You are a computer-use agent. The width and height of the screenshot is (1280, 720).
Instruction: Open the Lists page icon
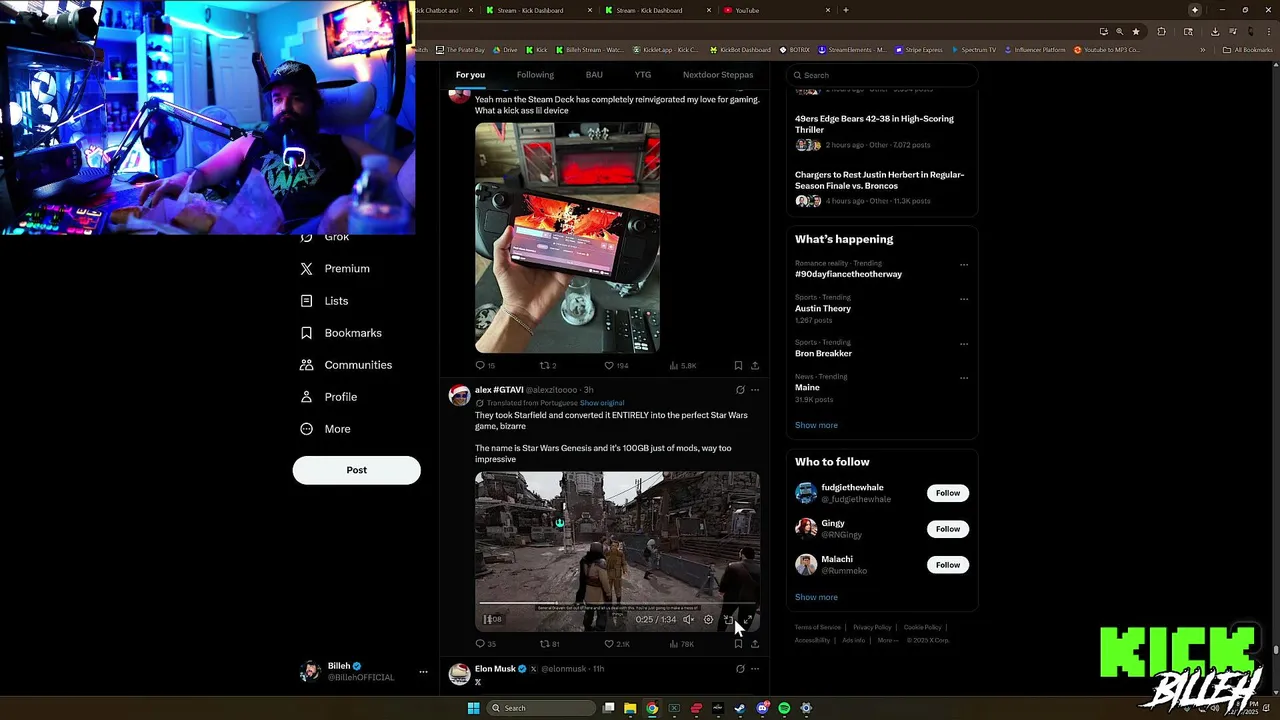pos(306,301)
